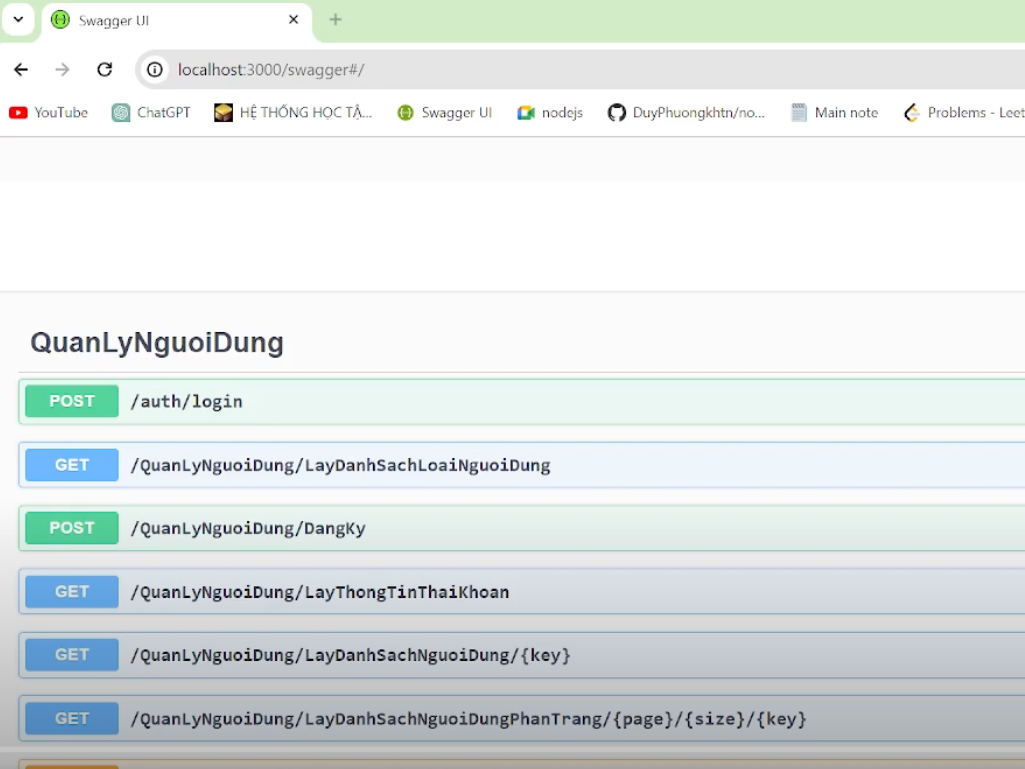Expand the GET LayThongTinThaiKhoan endpoint
1025x769 pixels.
click(319, 592)
